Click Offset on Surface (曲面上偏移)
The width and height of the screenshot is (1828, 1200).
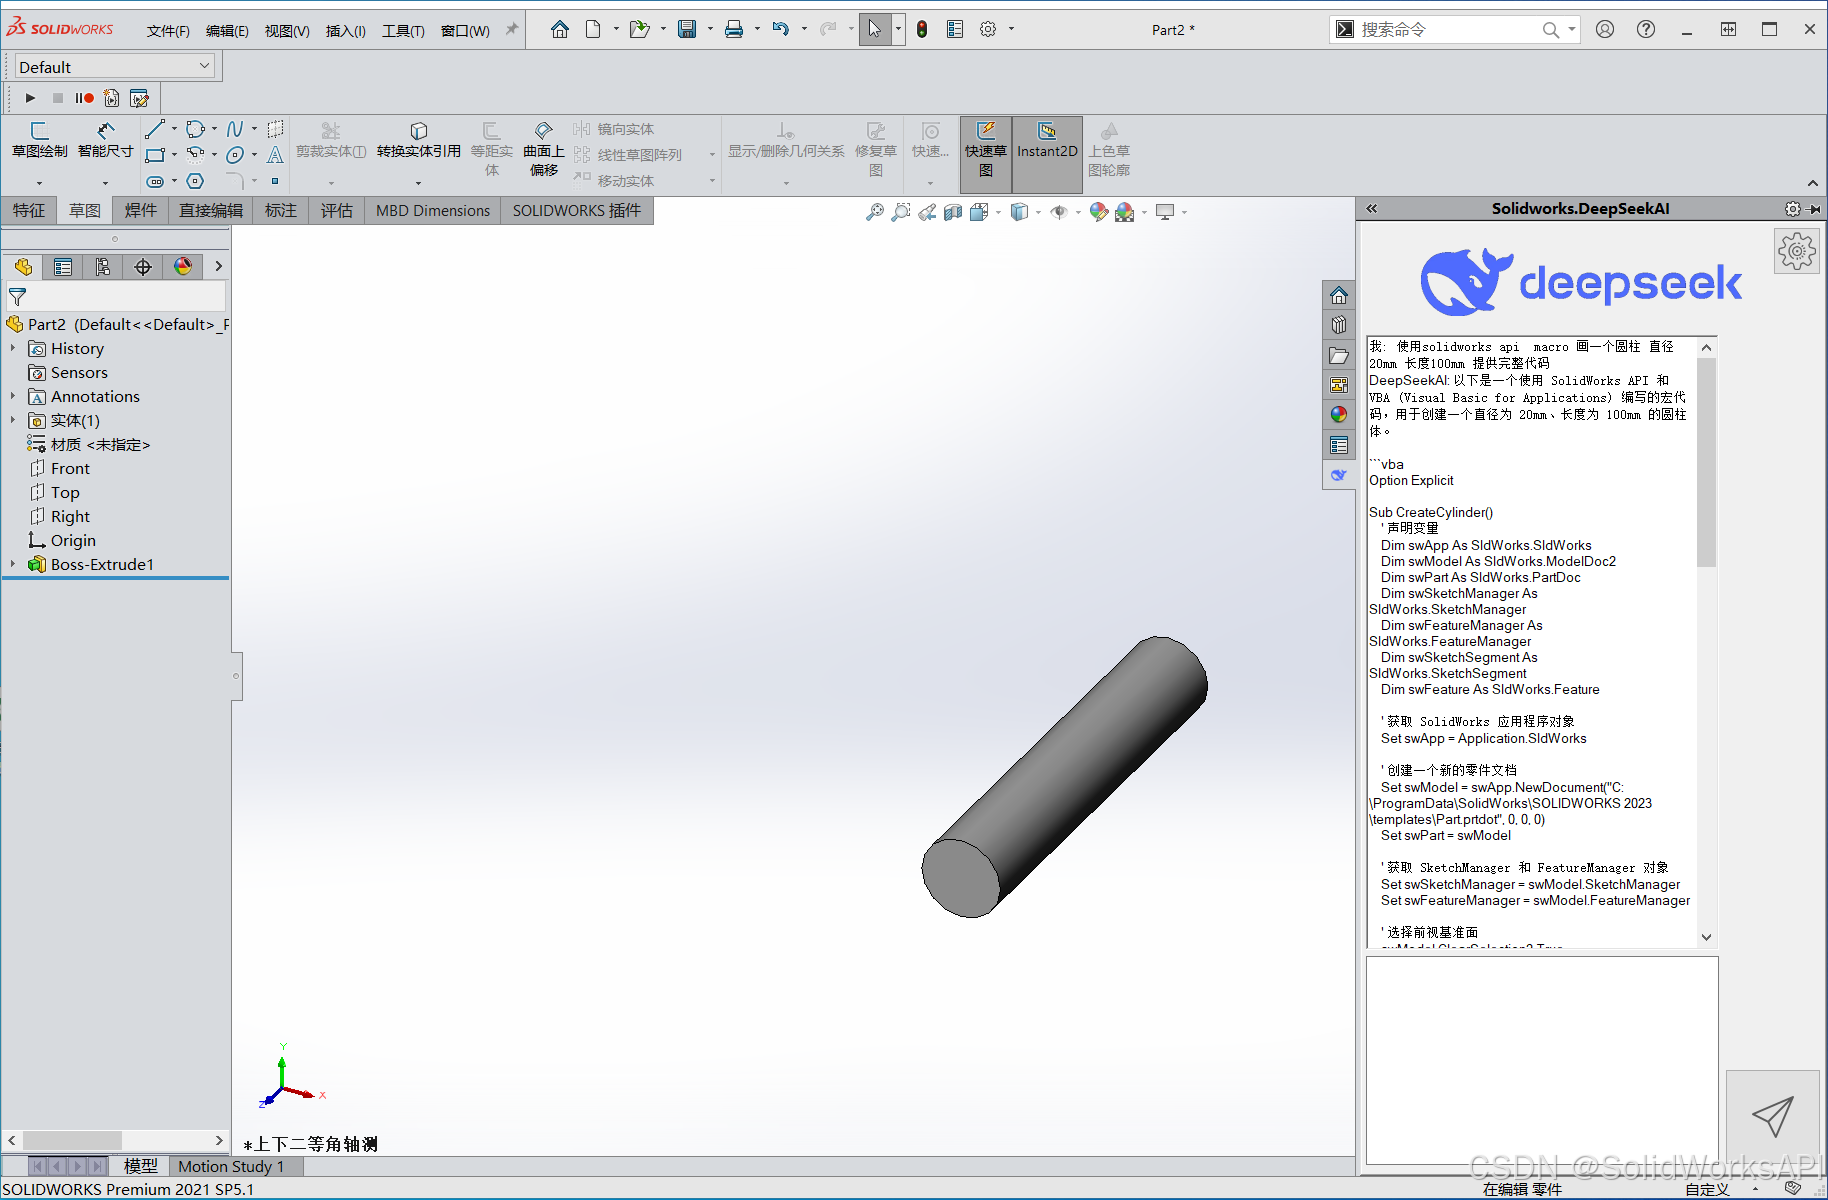(x=543, y=149)
